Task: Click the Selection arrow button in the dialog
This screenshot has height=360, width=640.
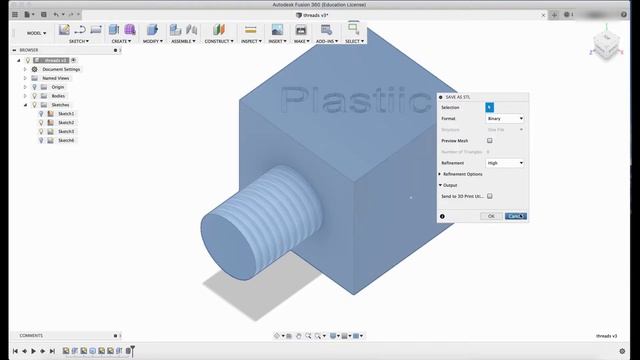Action: point(489,107)
